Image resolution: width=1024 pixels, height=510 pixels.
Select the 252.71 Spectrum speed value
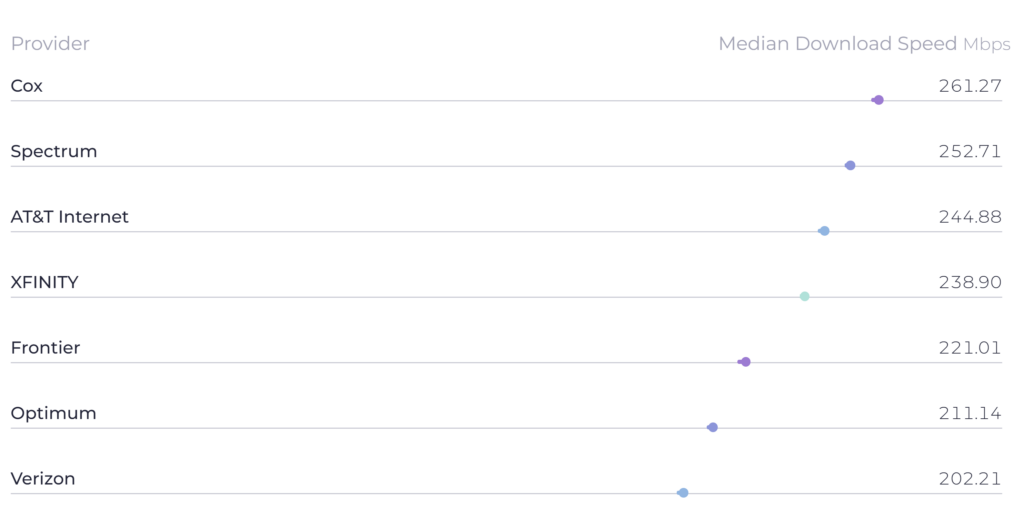point(970,152)
